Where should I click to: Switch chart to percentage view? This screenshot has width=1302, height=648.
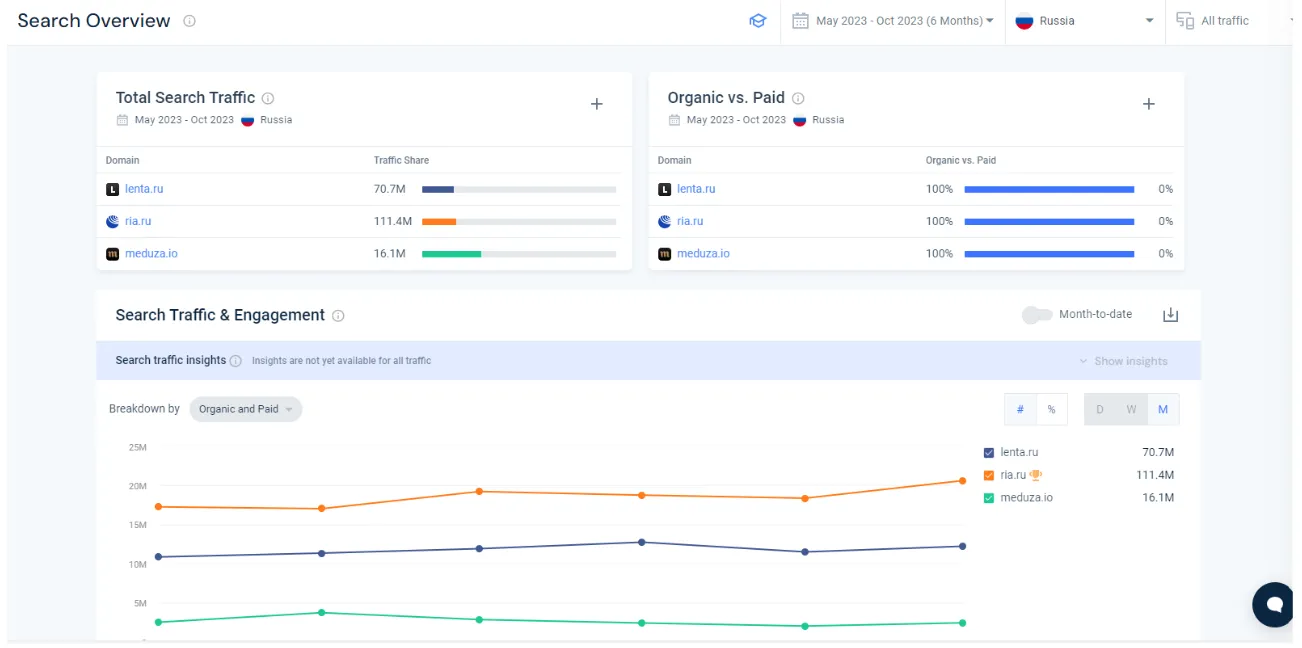pyautogui.click(x=1051, y=409)
